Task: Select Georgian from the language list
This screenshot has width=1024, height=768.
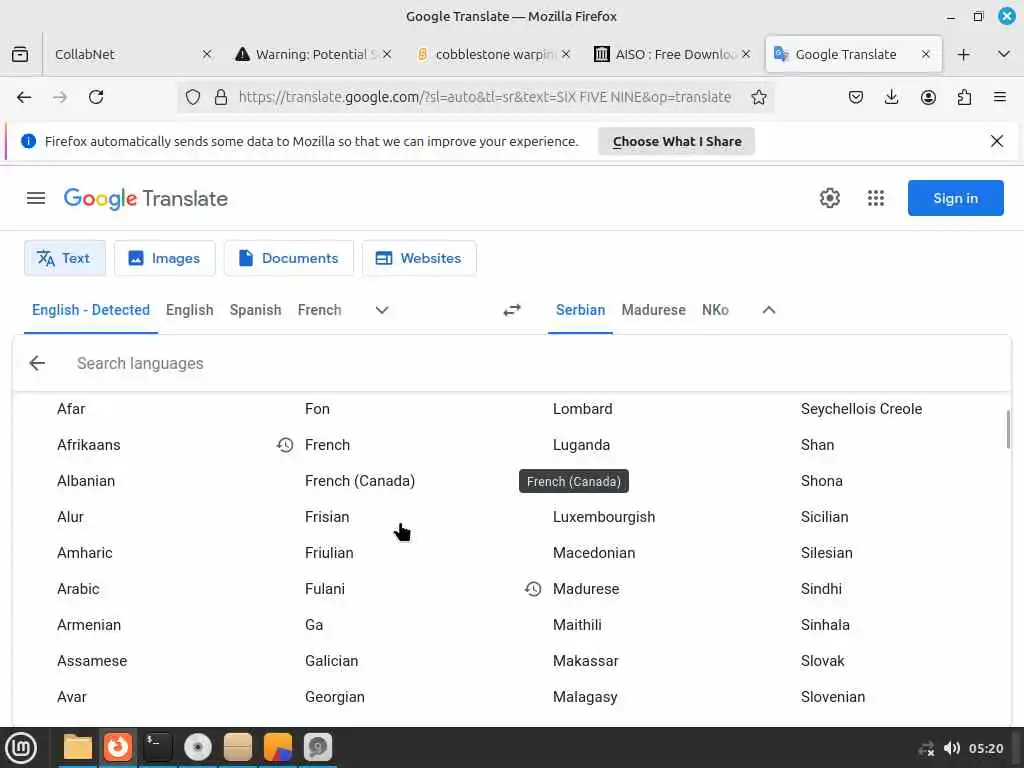Action: pos(334,697)
